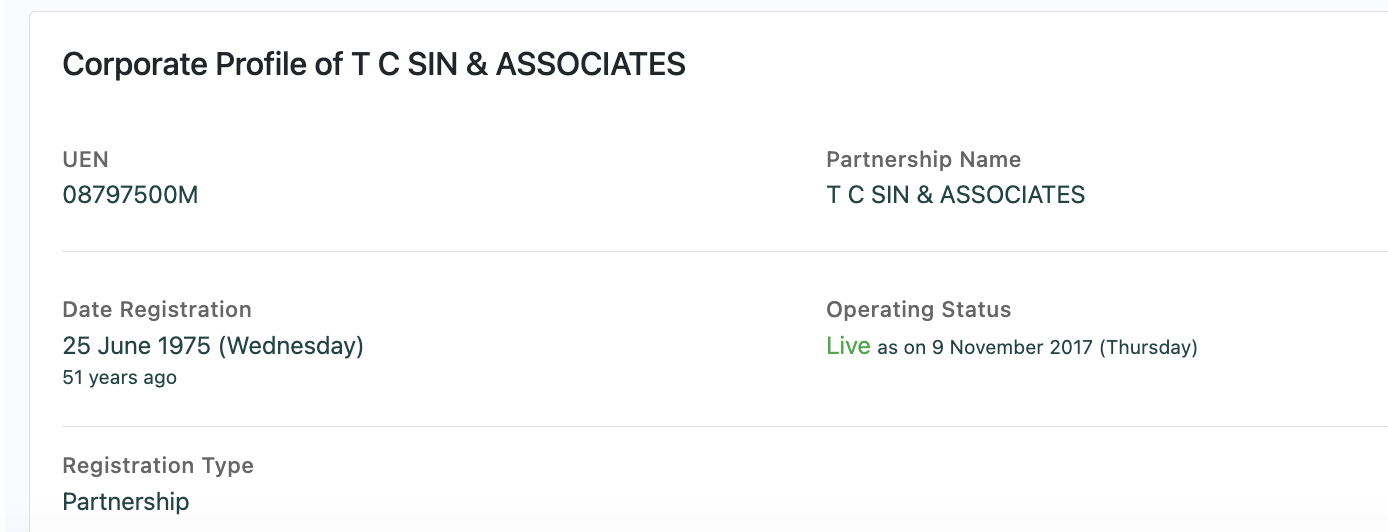This screenshot has height=532, width=1388.
Task: Click the Registration Type label
Action: [x=158, y=466]
